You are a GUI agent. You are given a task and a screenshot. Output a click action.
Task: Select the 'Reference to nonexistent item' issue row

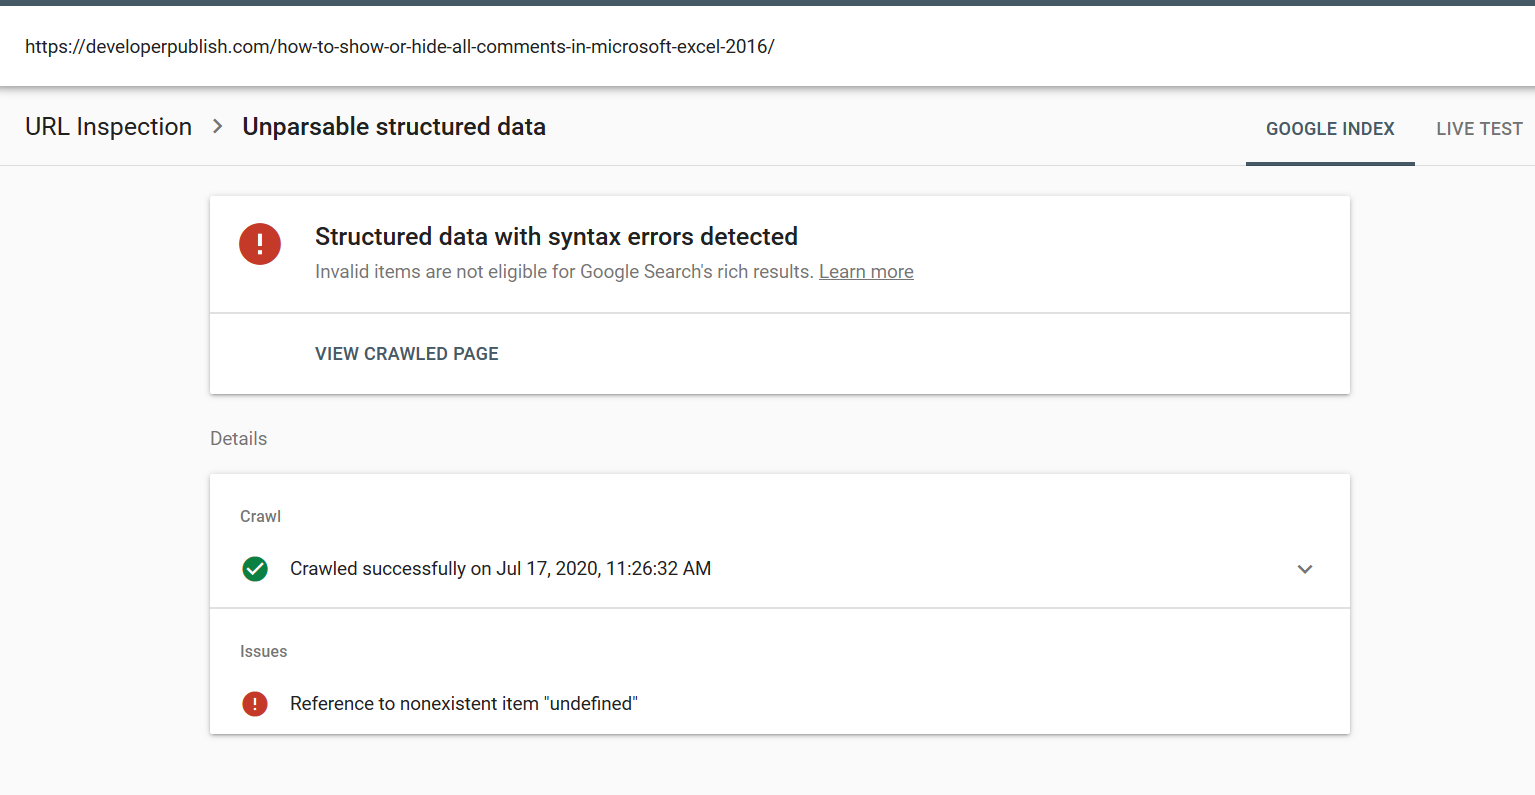point(464,704)
